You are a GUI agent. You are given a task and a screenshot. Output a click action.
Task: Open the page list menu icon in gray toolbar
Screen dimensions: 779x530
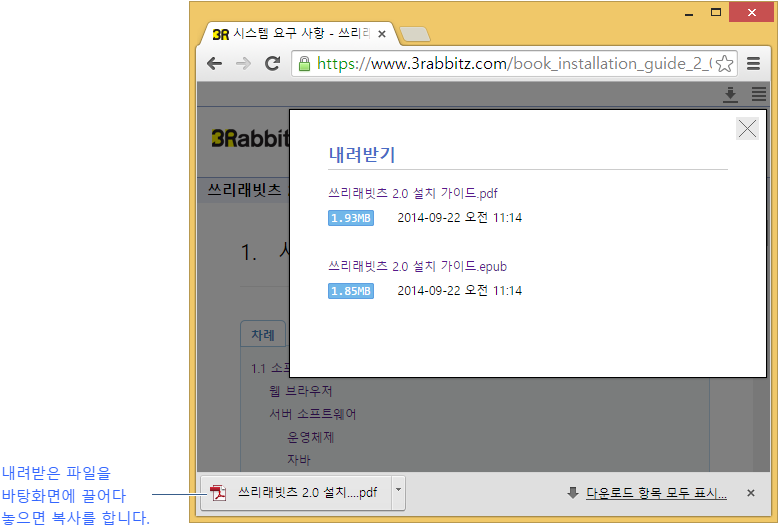point(759,94)
